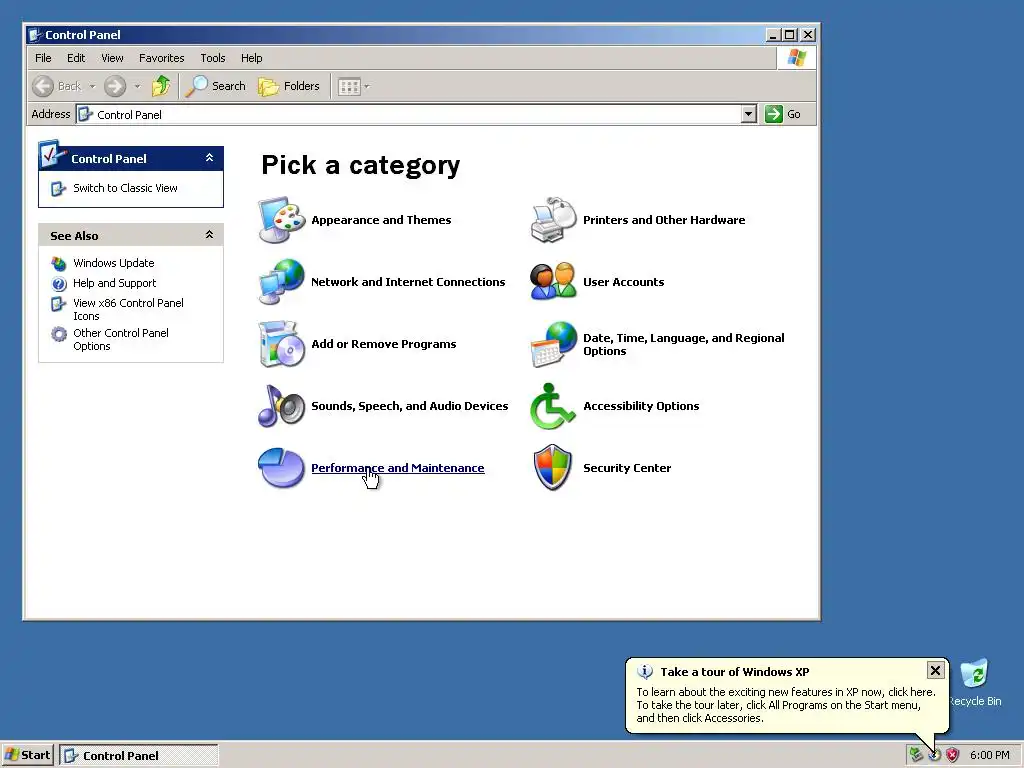Click the Views toolbar icon
This screenshot has height=768, width=1024.
[x=349, y=86]
